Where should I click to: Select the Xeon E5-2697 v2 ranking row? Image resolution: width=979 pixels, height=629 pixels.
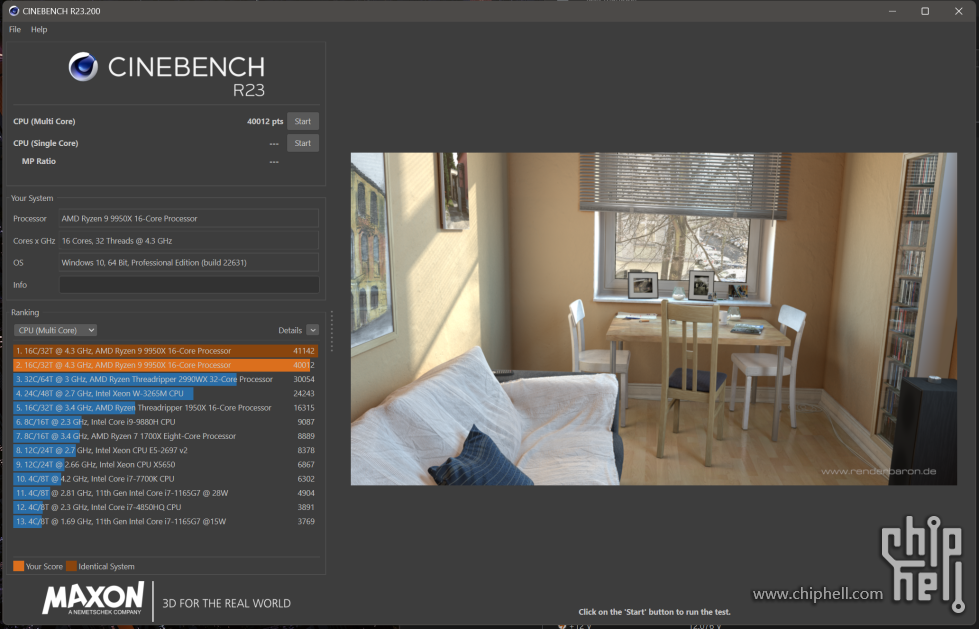click(x=165, y=450)
